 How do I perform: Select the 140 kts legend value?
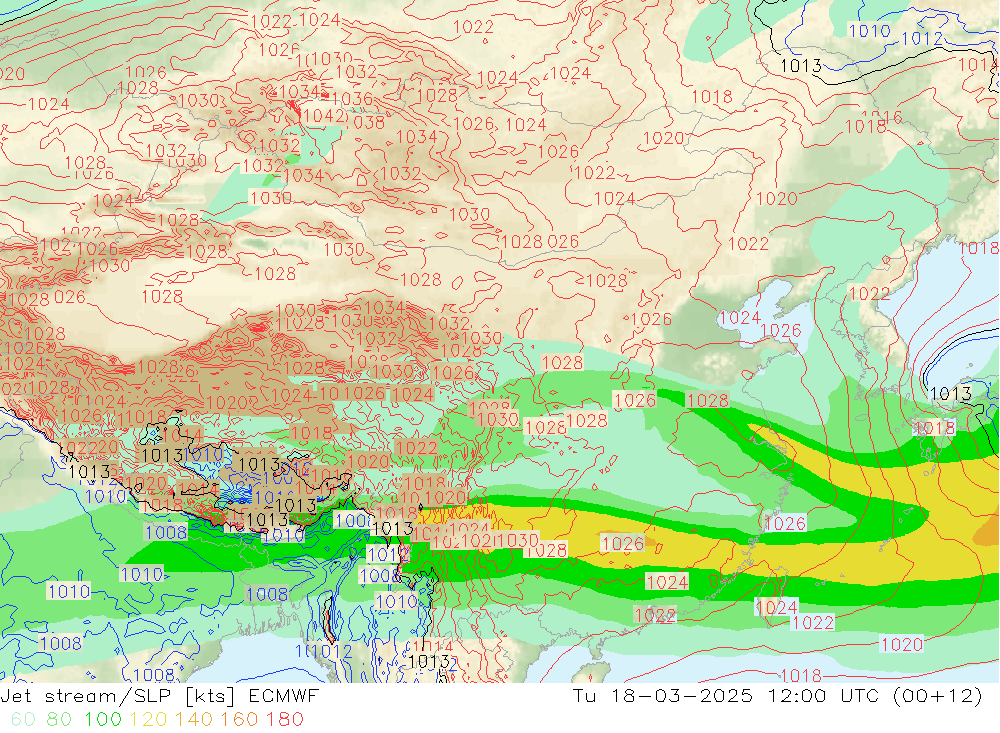click(x=194, y=720)
